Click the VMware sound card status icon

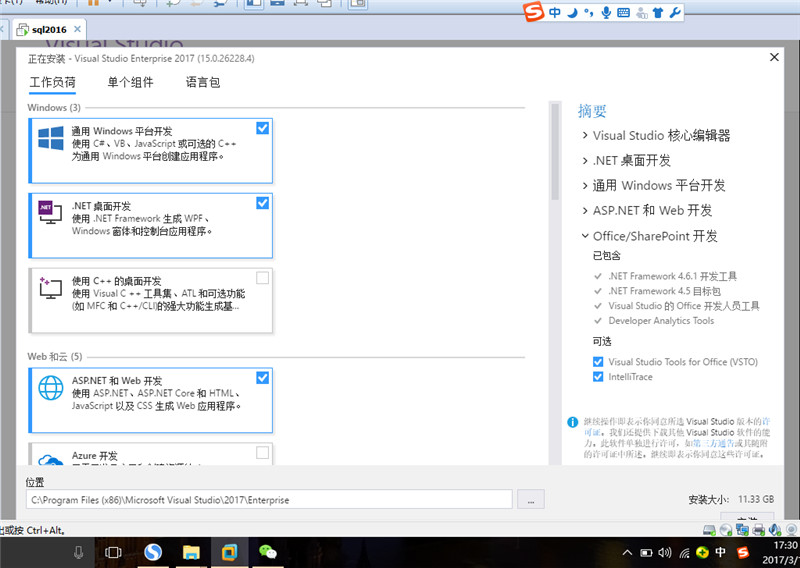[774, 530]
